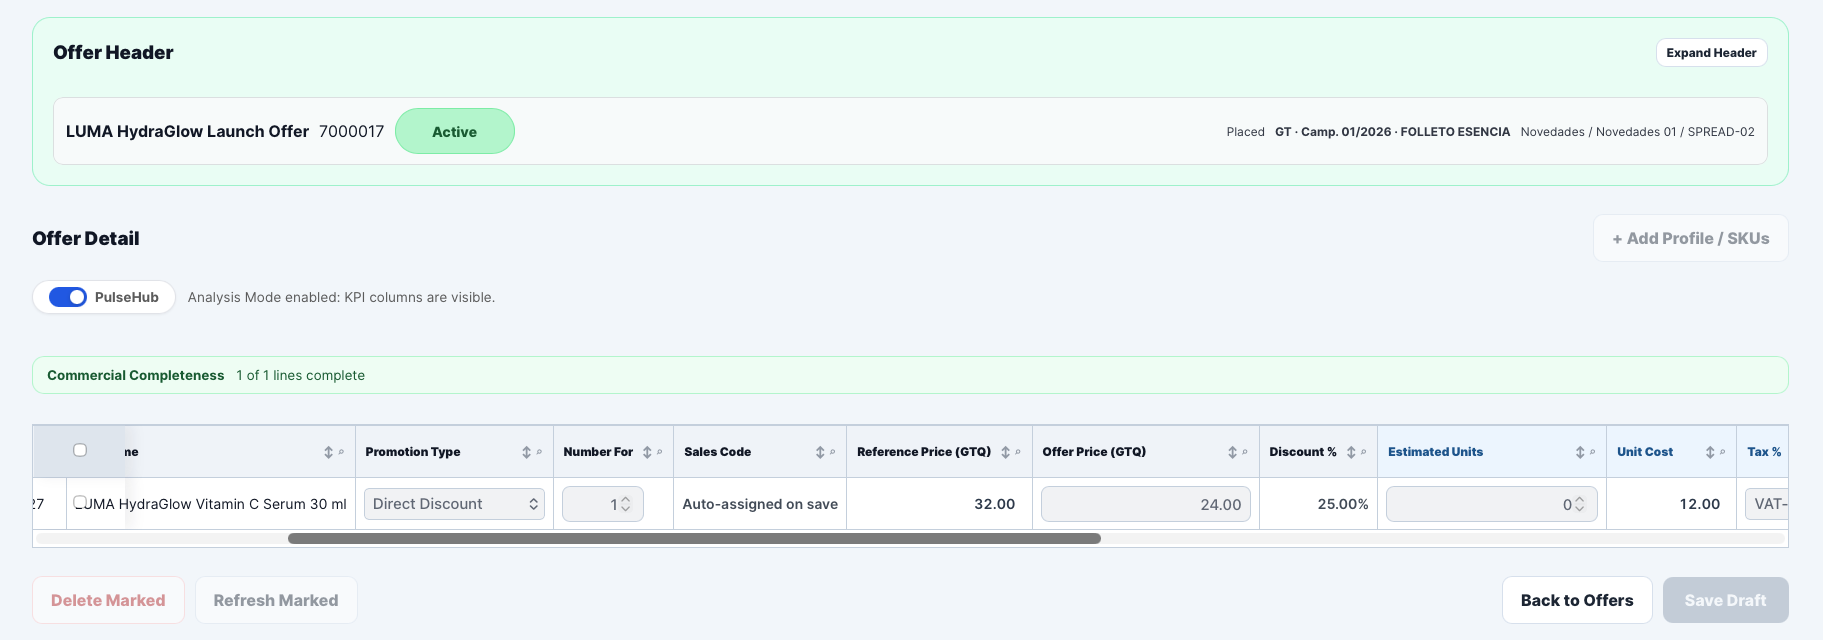The width and height of the screenshot is (1823, 640).
Task: Sort rows by Sales Code
Action: tap(820, 452)
